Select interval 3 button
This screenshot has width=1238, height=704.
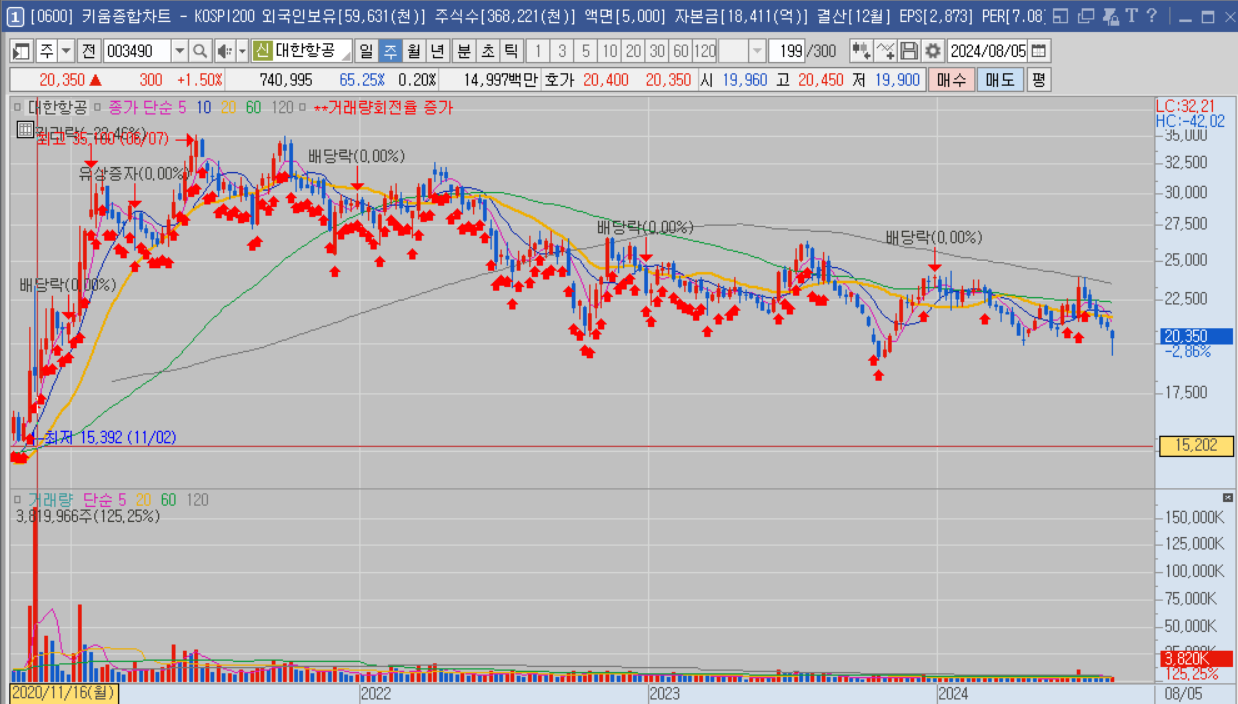(x=562, y=52)
